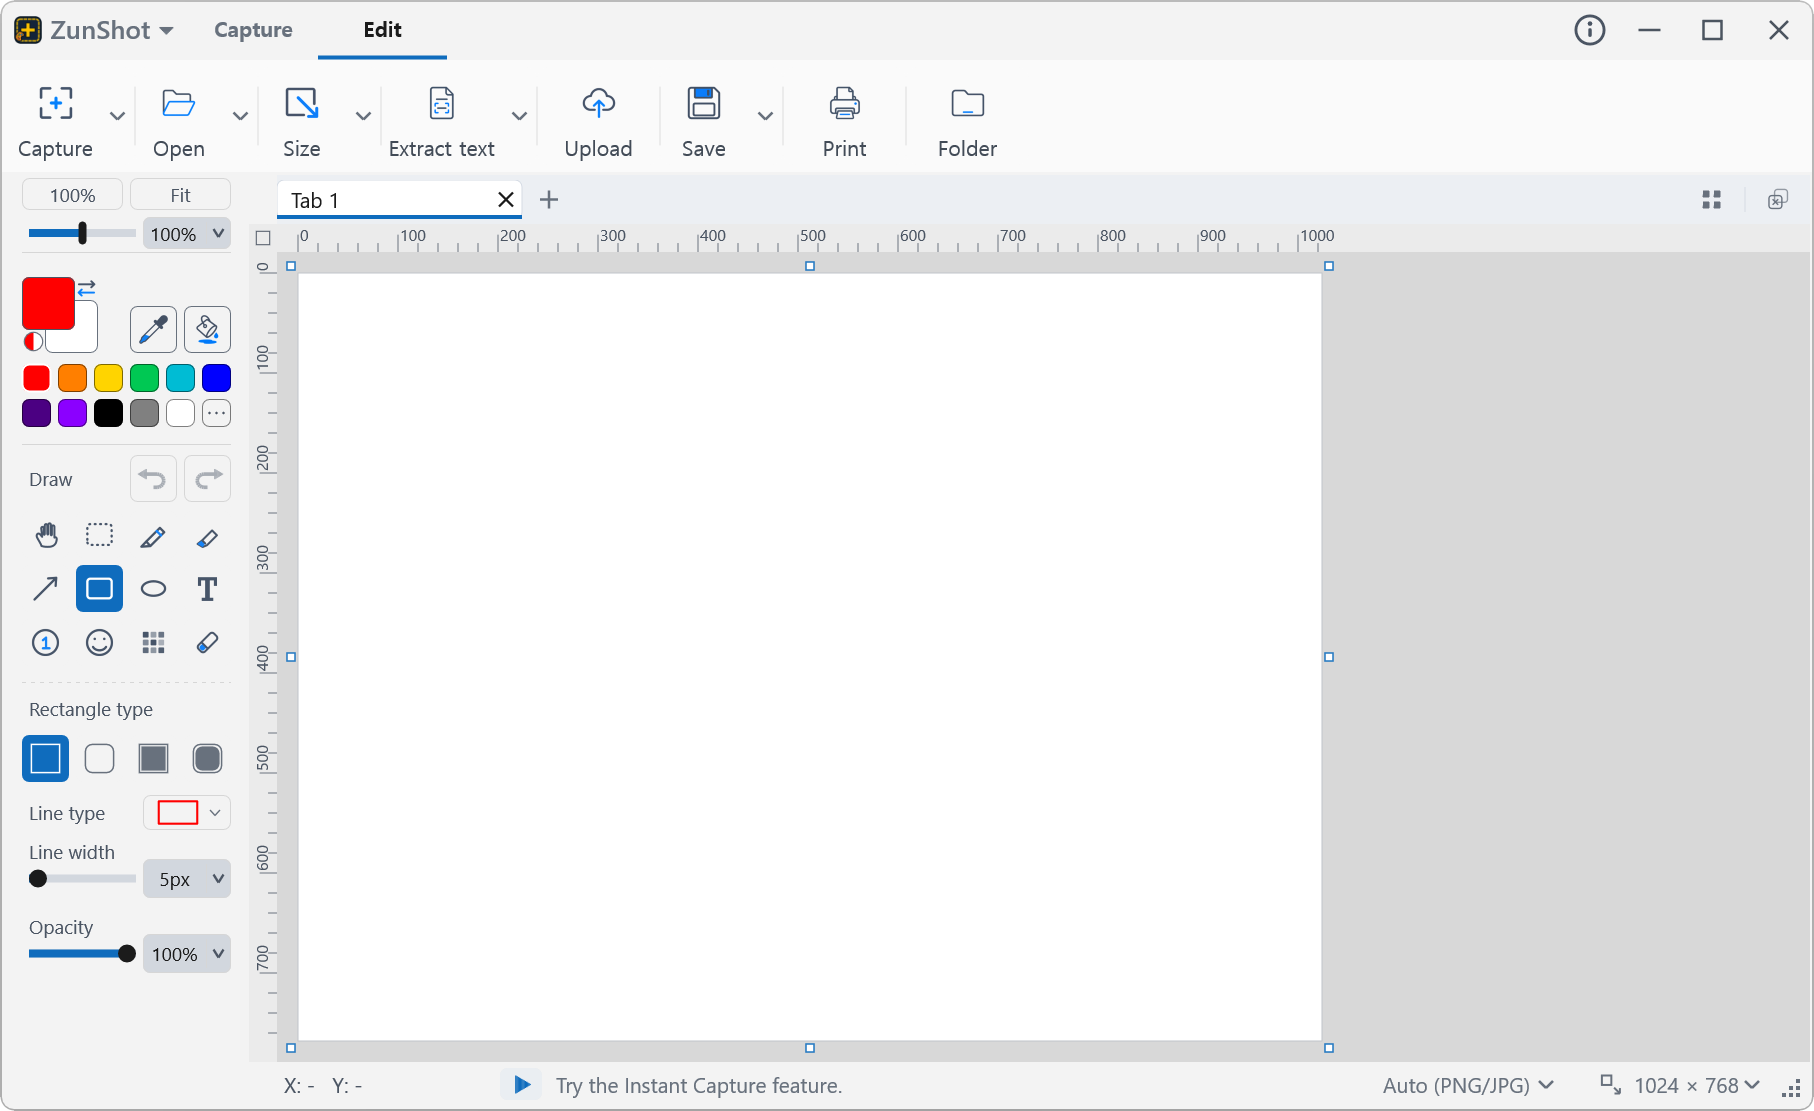1814x1111 pixels.
Task: Open the Line type dropdown
Action: [187, 813]
